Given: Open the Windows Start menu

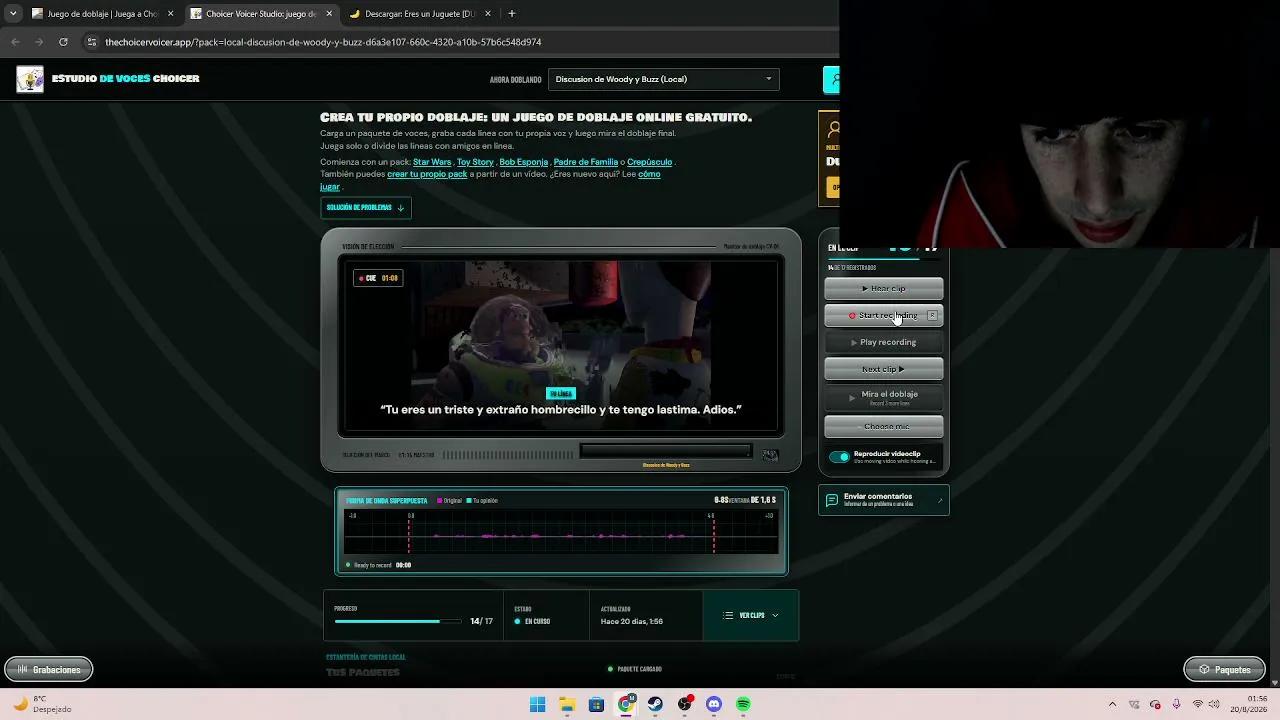Looking at the screenshot, I should click(537, 705).
